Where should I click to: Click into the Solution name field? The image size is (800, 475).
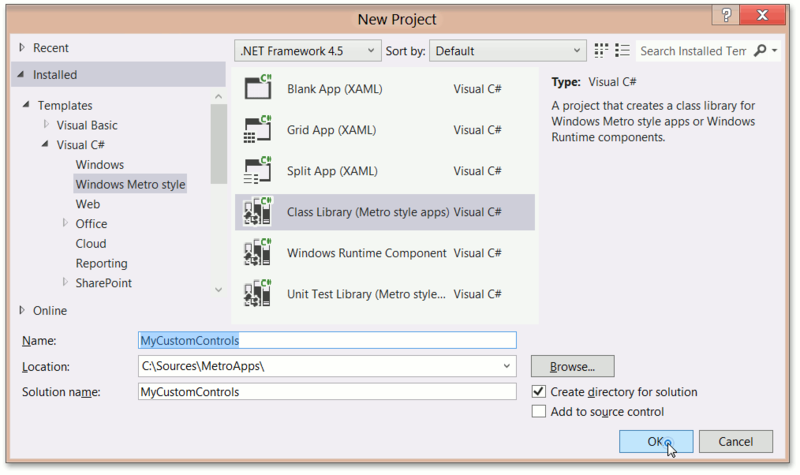pos(327,392)
